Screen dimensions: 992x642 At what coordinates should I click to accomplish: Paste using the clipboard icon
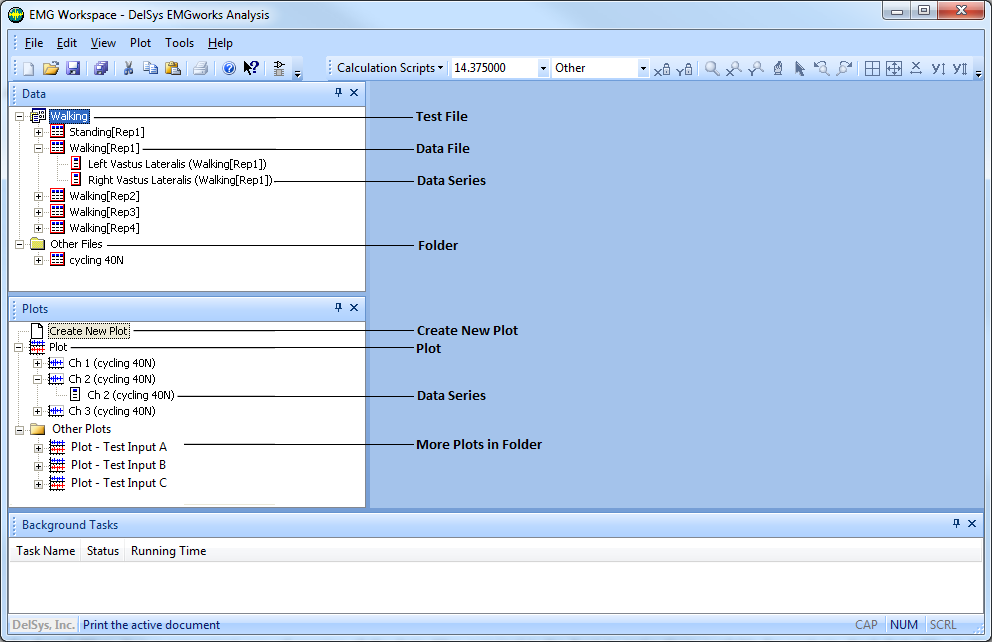173,68
